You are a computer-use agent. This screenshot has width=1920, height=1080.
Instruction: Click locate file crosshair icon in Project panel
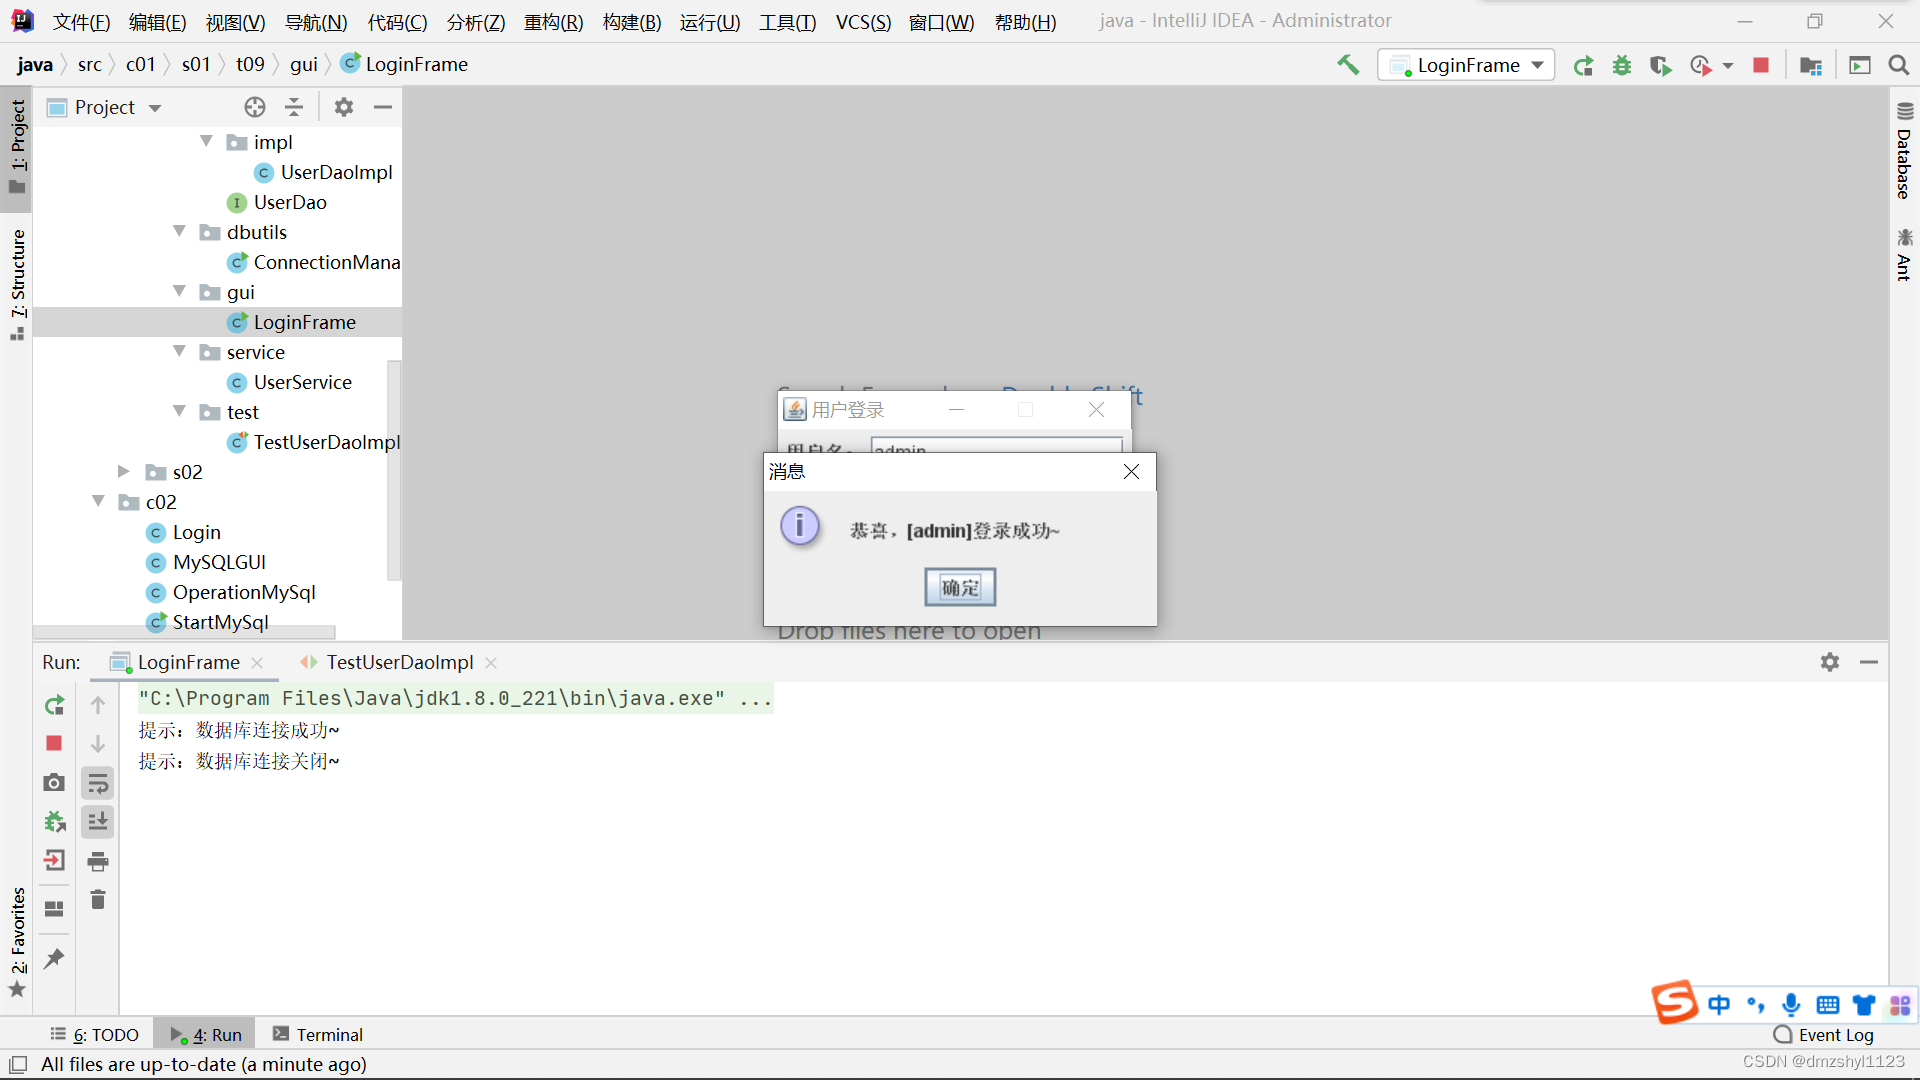click(x=255, y=107)
